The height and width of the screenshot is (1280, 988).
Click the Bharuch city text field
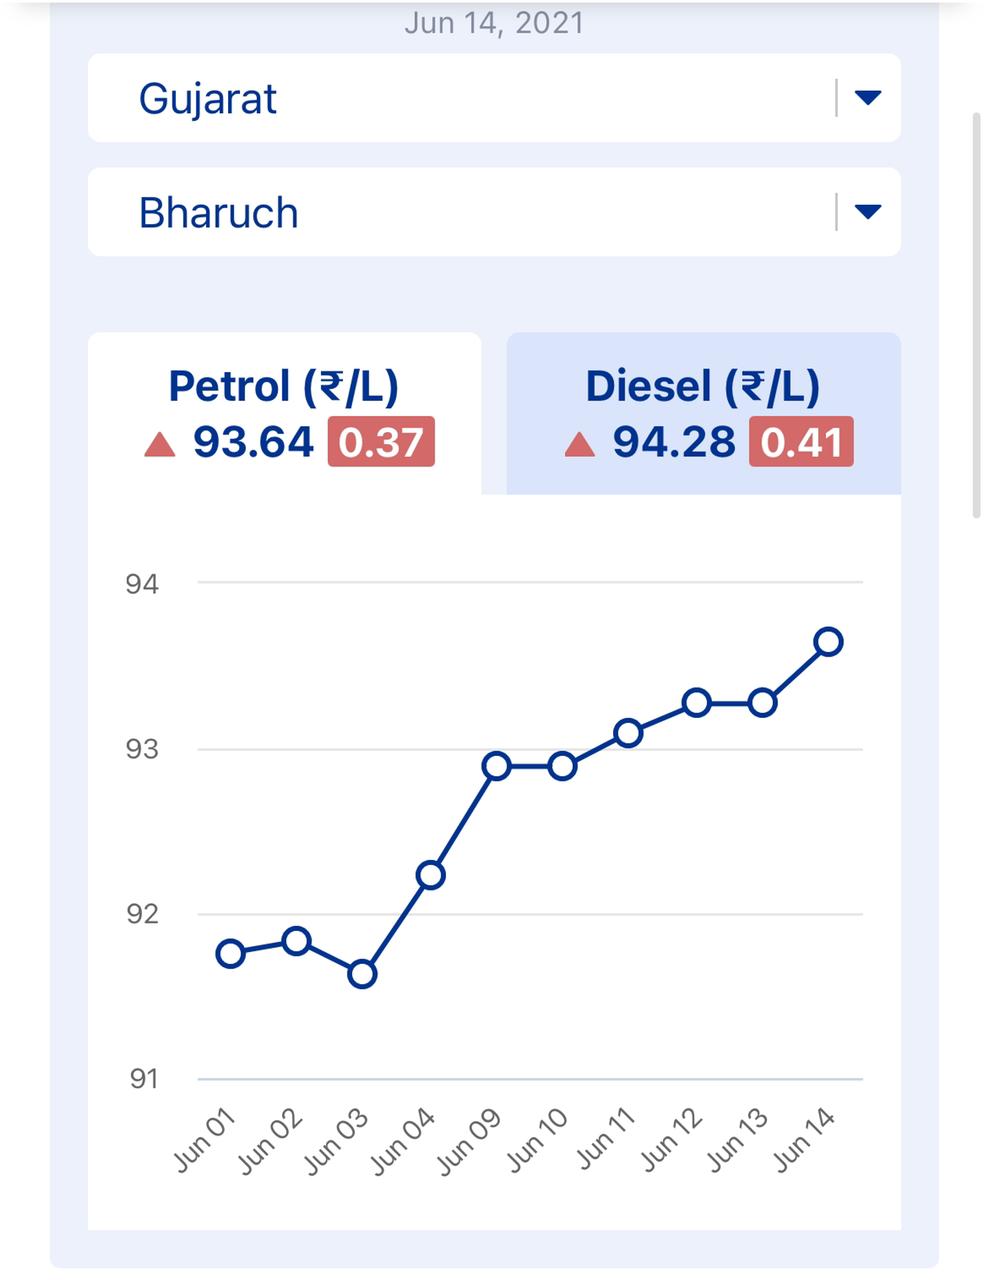click(460, 212)
